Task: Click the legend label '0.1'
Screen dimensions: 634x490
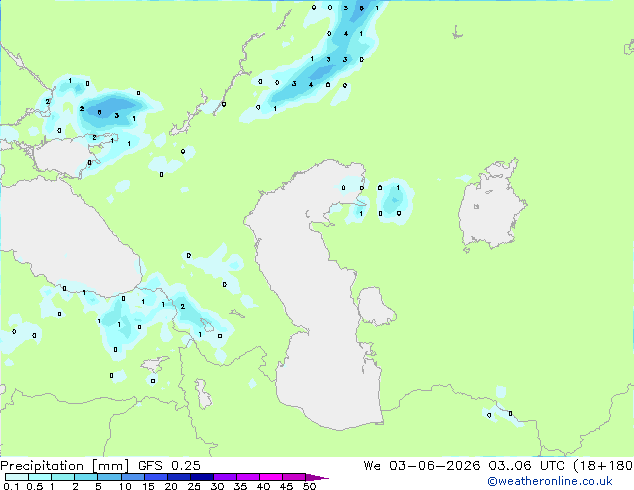Action: click(x=11, y=486)
